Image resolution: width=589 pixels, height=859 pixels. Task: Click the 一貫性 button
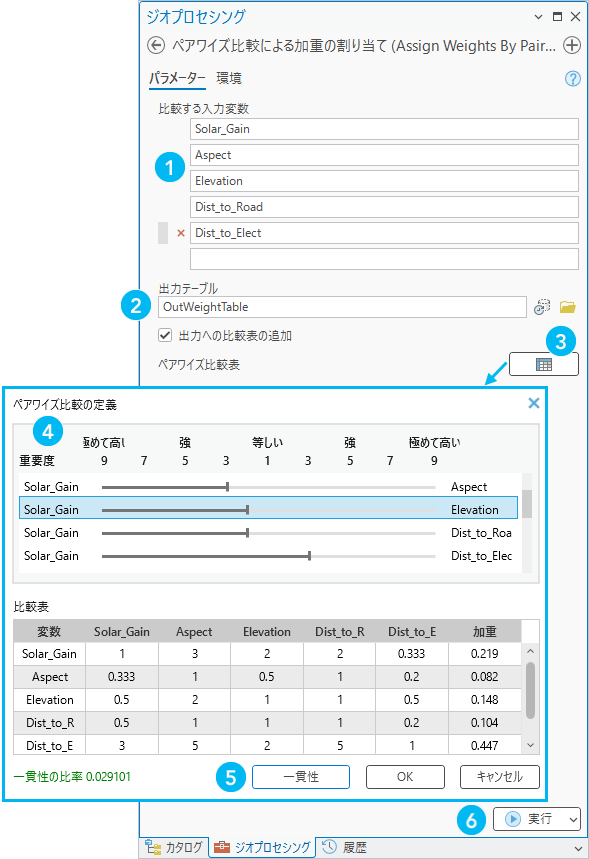click(301, 777)
